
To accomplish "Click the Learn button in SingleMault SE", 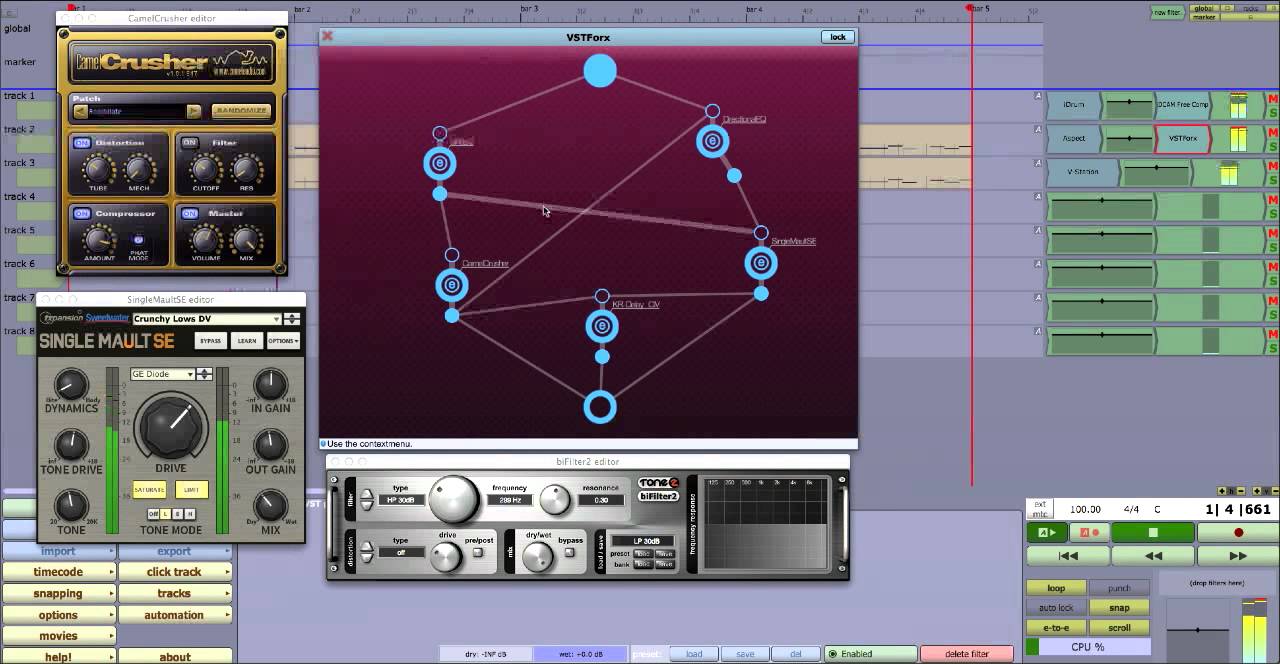I will click(x=247, y=341).
